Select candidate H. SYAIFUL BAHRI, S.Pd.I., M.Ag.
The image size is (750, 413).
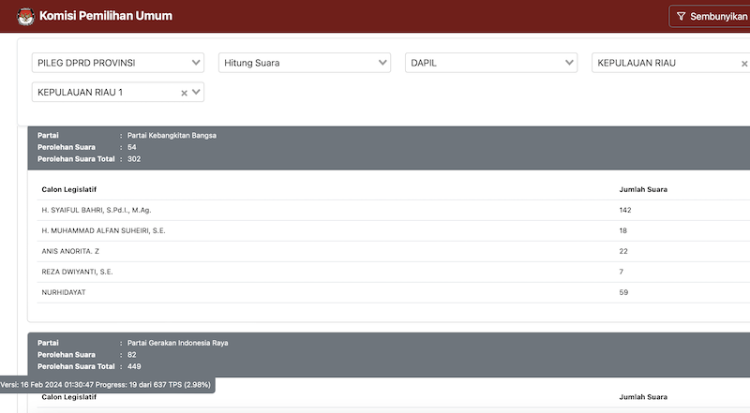pyautogui.click(x=96, y=210)
